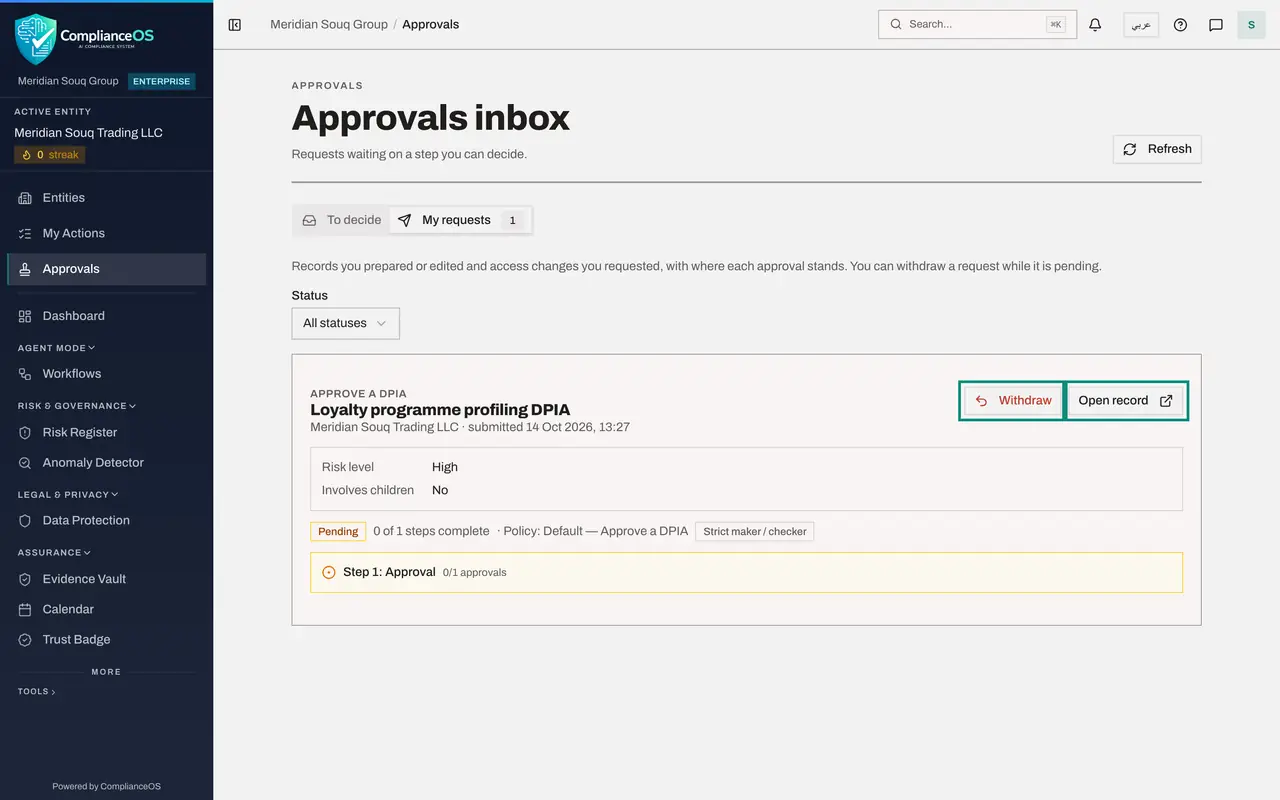
Task: Switch to the To decide tab
Action: (342, 220)
